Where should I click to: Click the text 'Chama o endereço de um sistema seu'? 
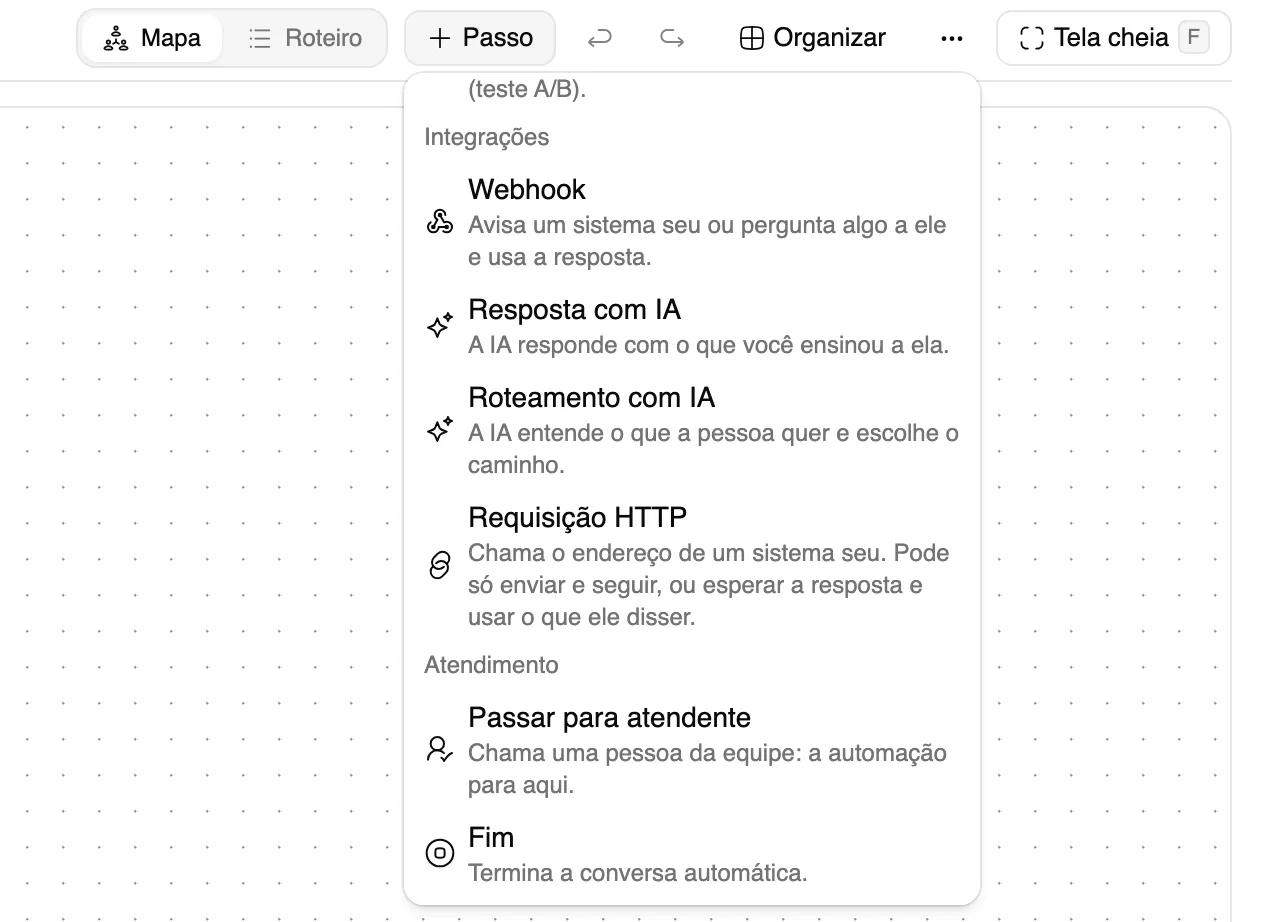pos(677,553)
